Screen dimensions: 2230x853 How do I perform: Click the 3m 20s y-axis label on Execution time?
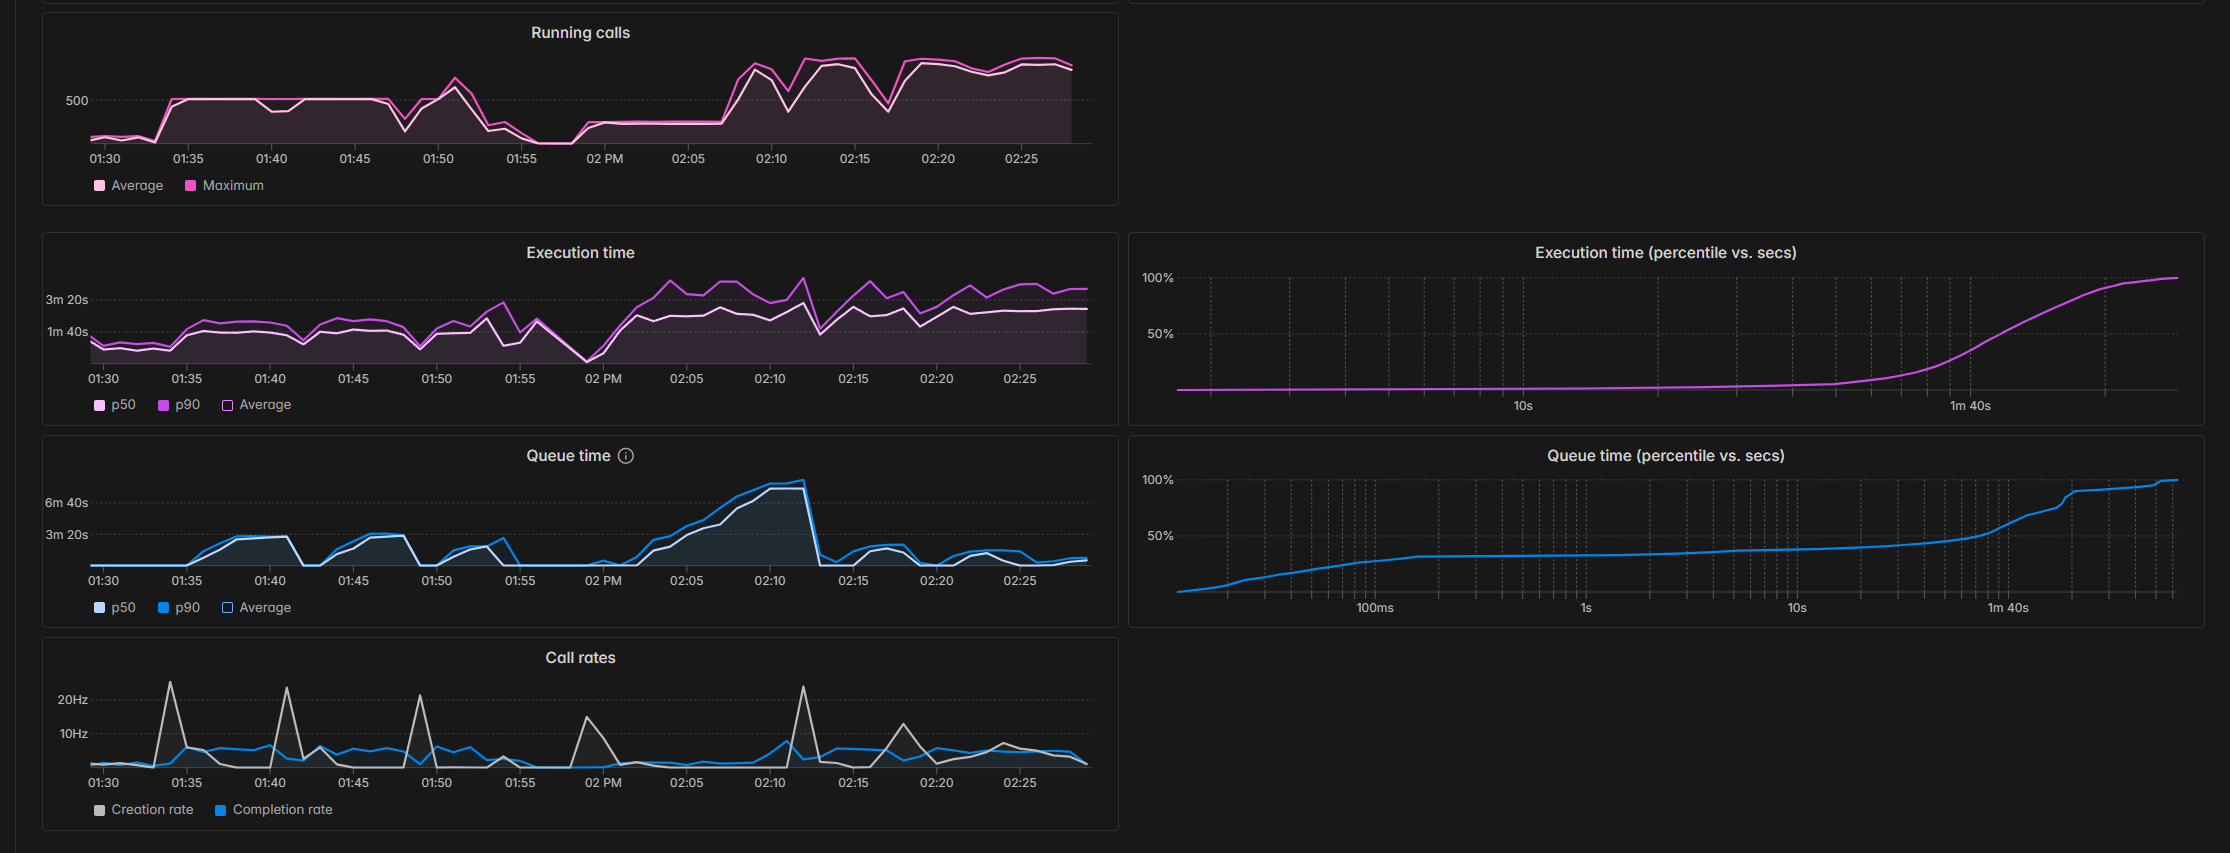[67, 300]
